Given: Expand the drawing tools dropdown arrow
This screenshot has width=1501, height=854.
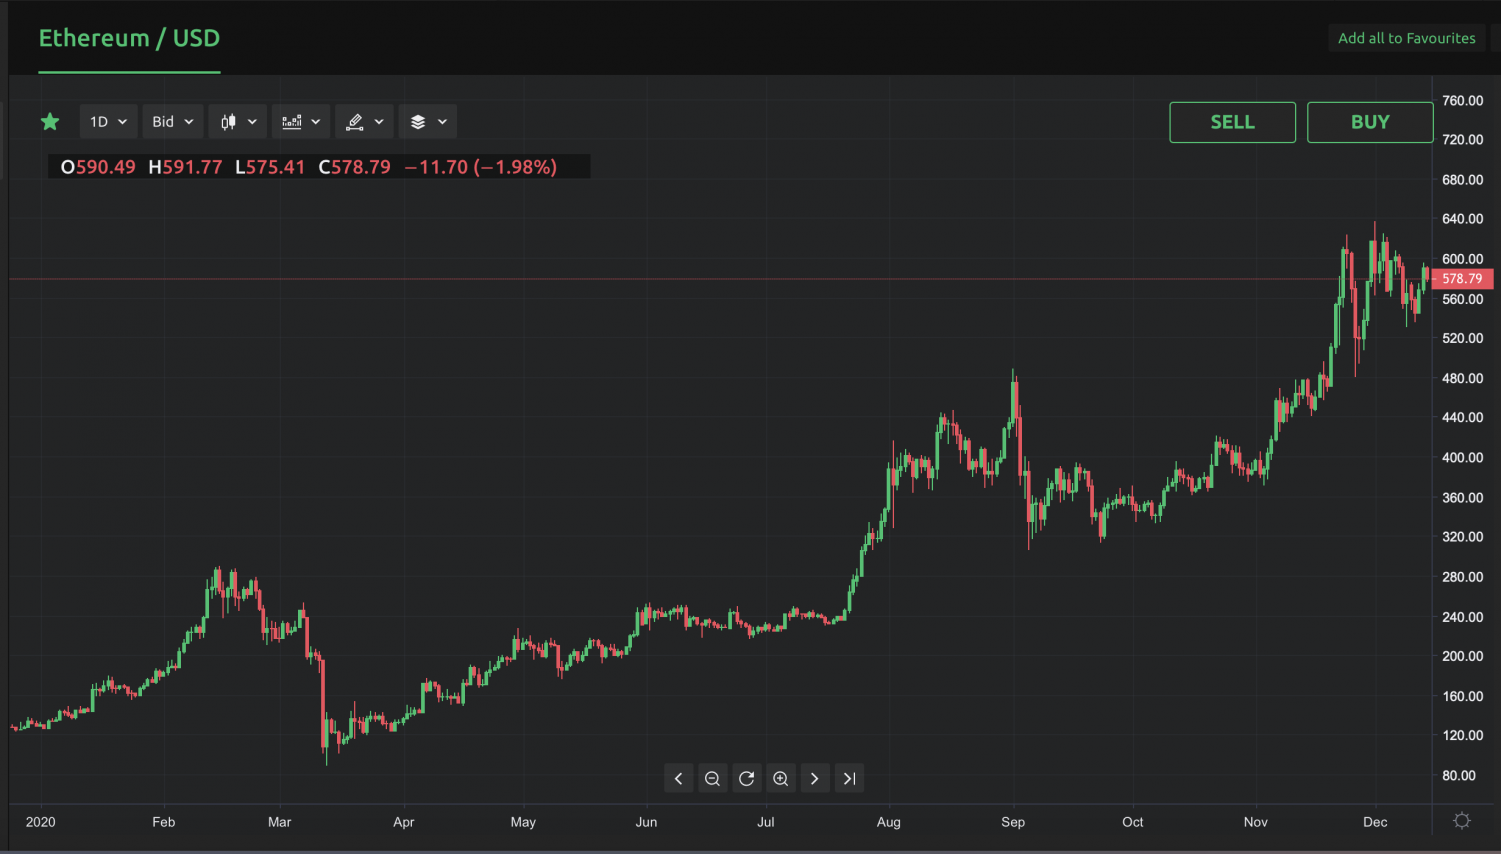Looking at the screenshot, I should (x=379, y=122).
